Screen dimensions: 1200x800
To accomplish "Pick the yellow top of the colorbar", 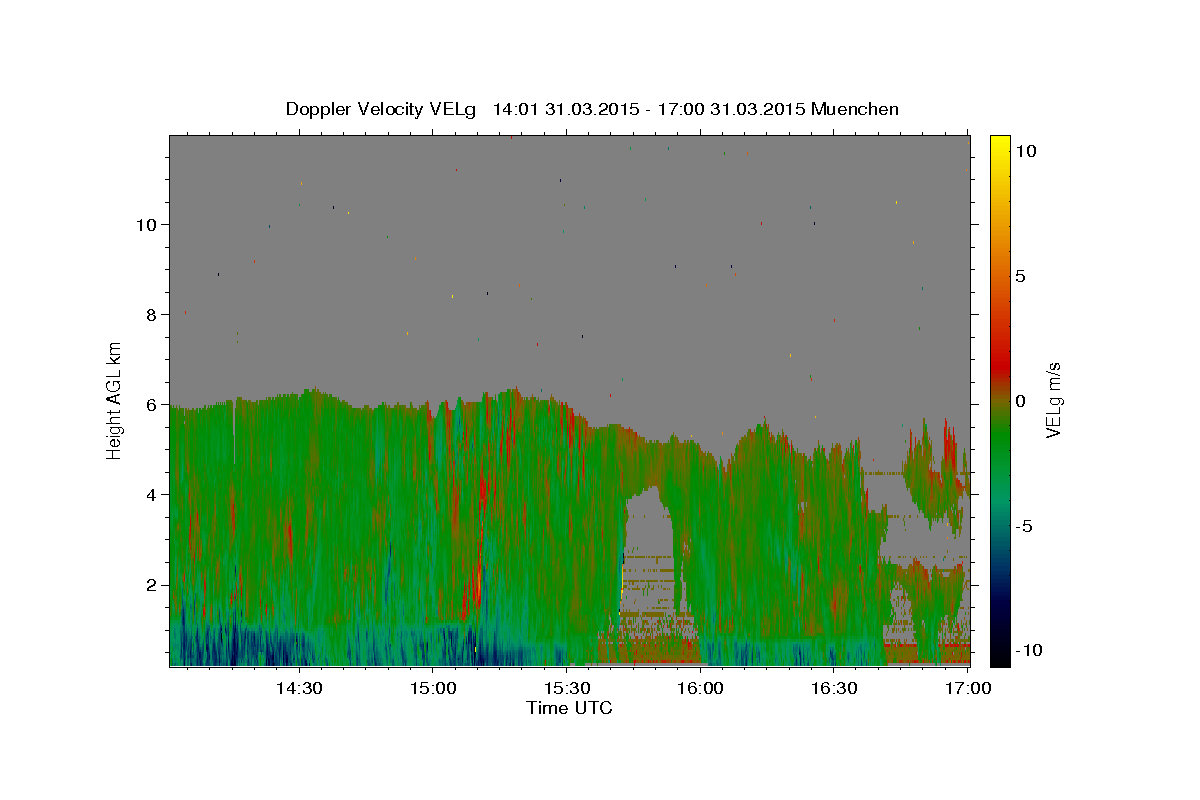I will pos(1000,145).
